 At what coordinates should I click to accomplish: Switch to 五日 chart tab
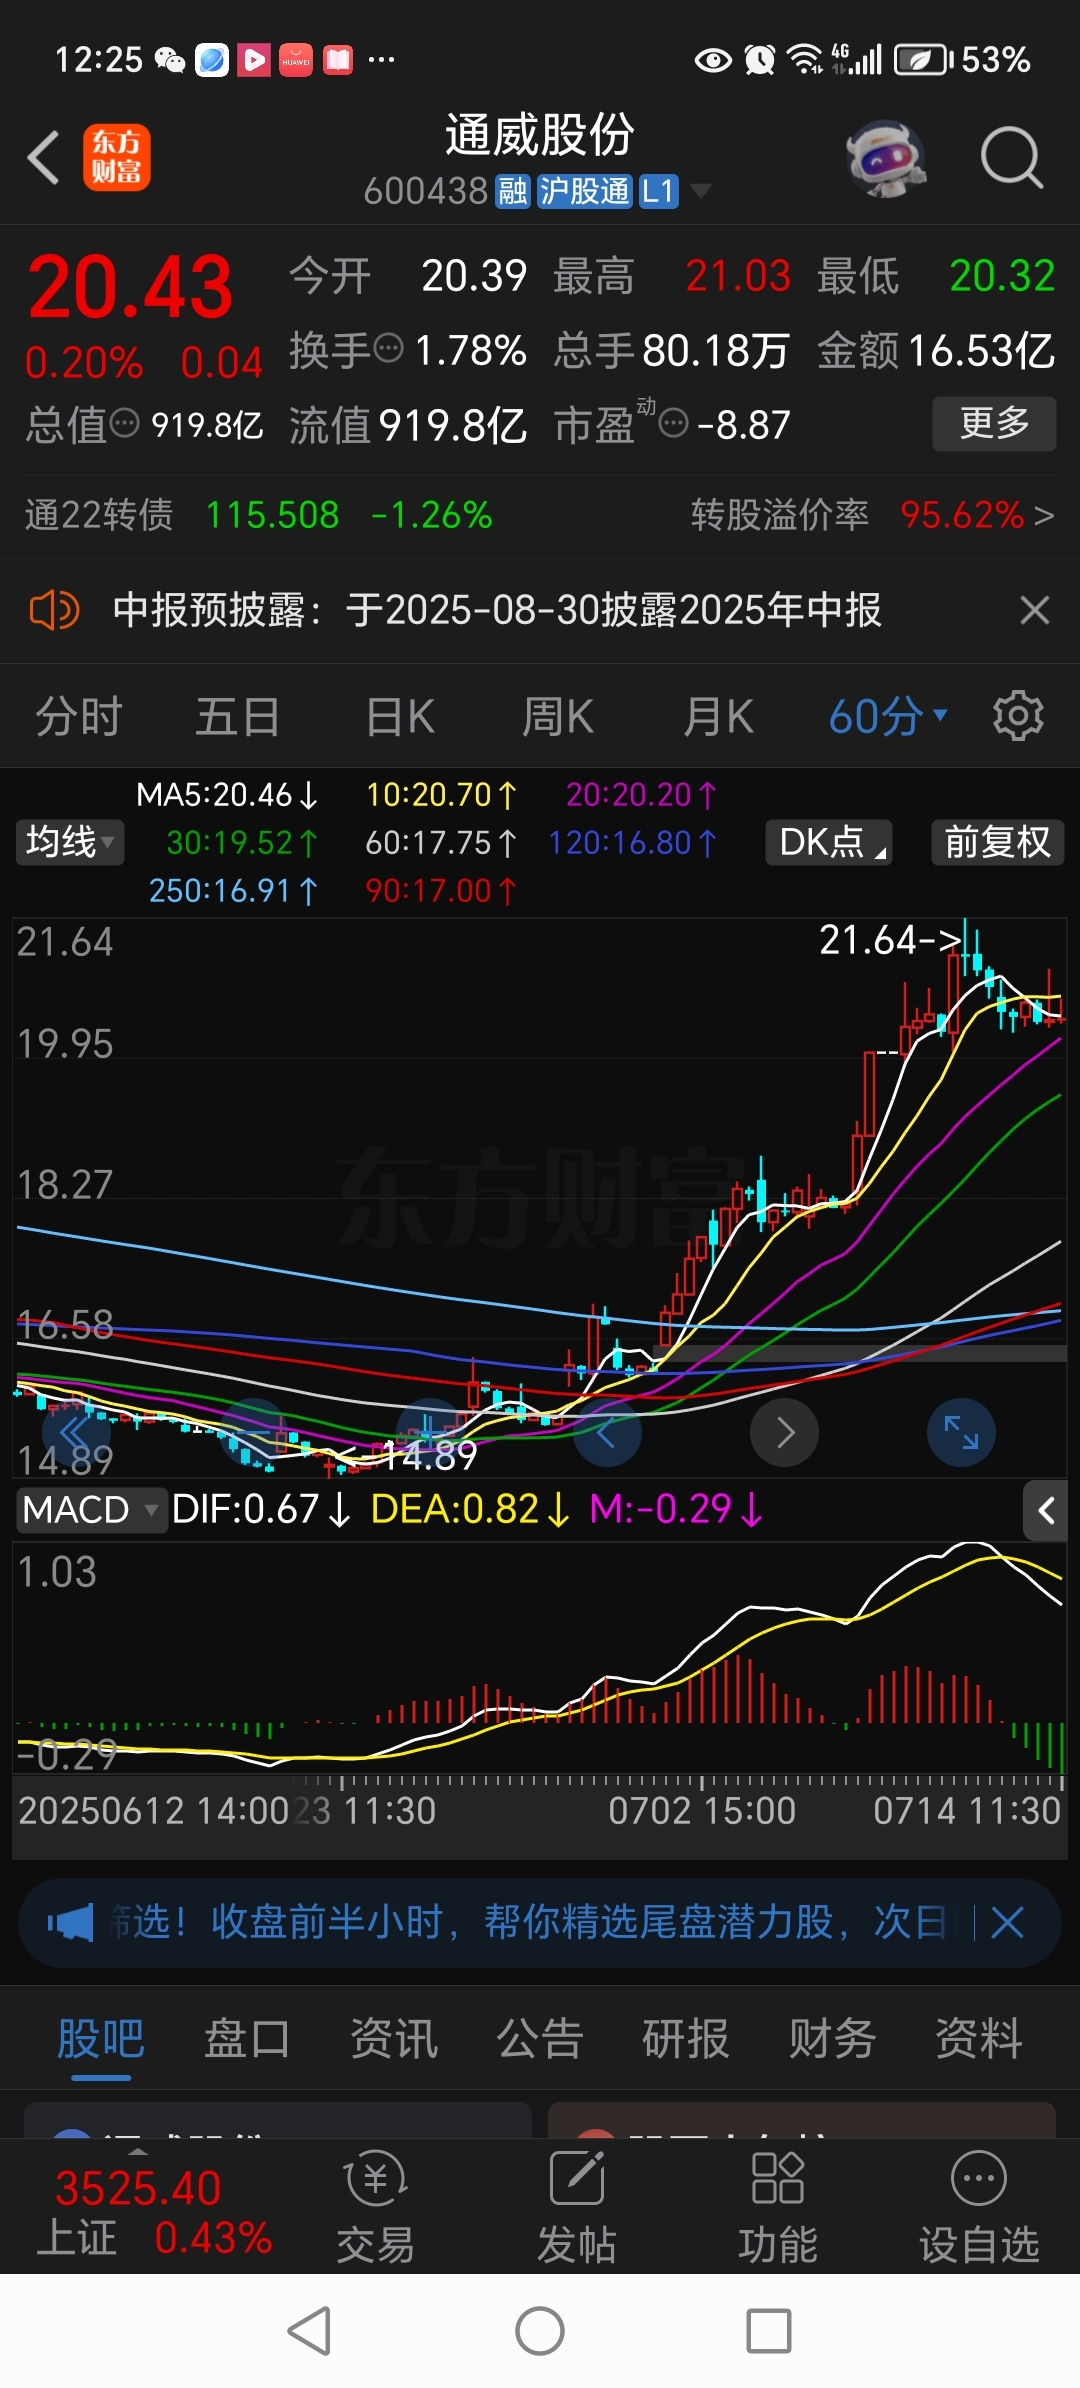[x=237, y=717]
